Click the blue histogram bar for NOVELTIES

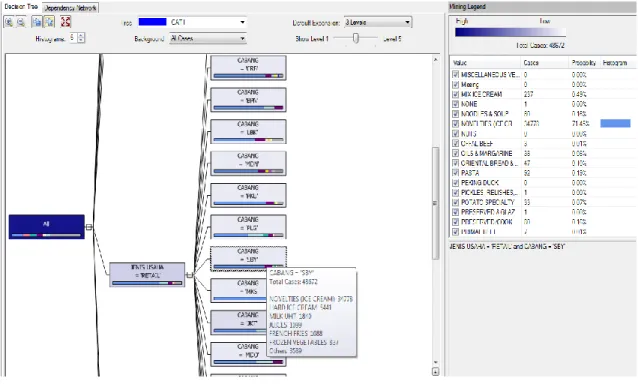click(x=615, y=123)
